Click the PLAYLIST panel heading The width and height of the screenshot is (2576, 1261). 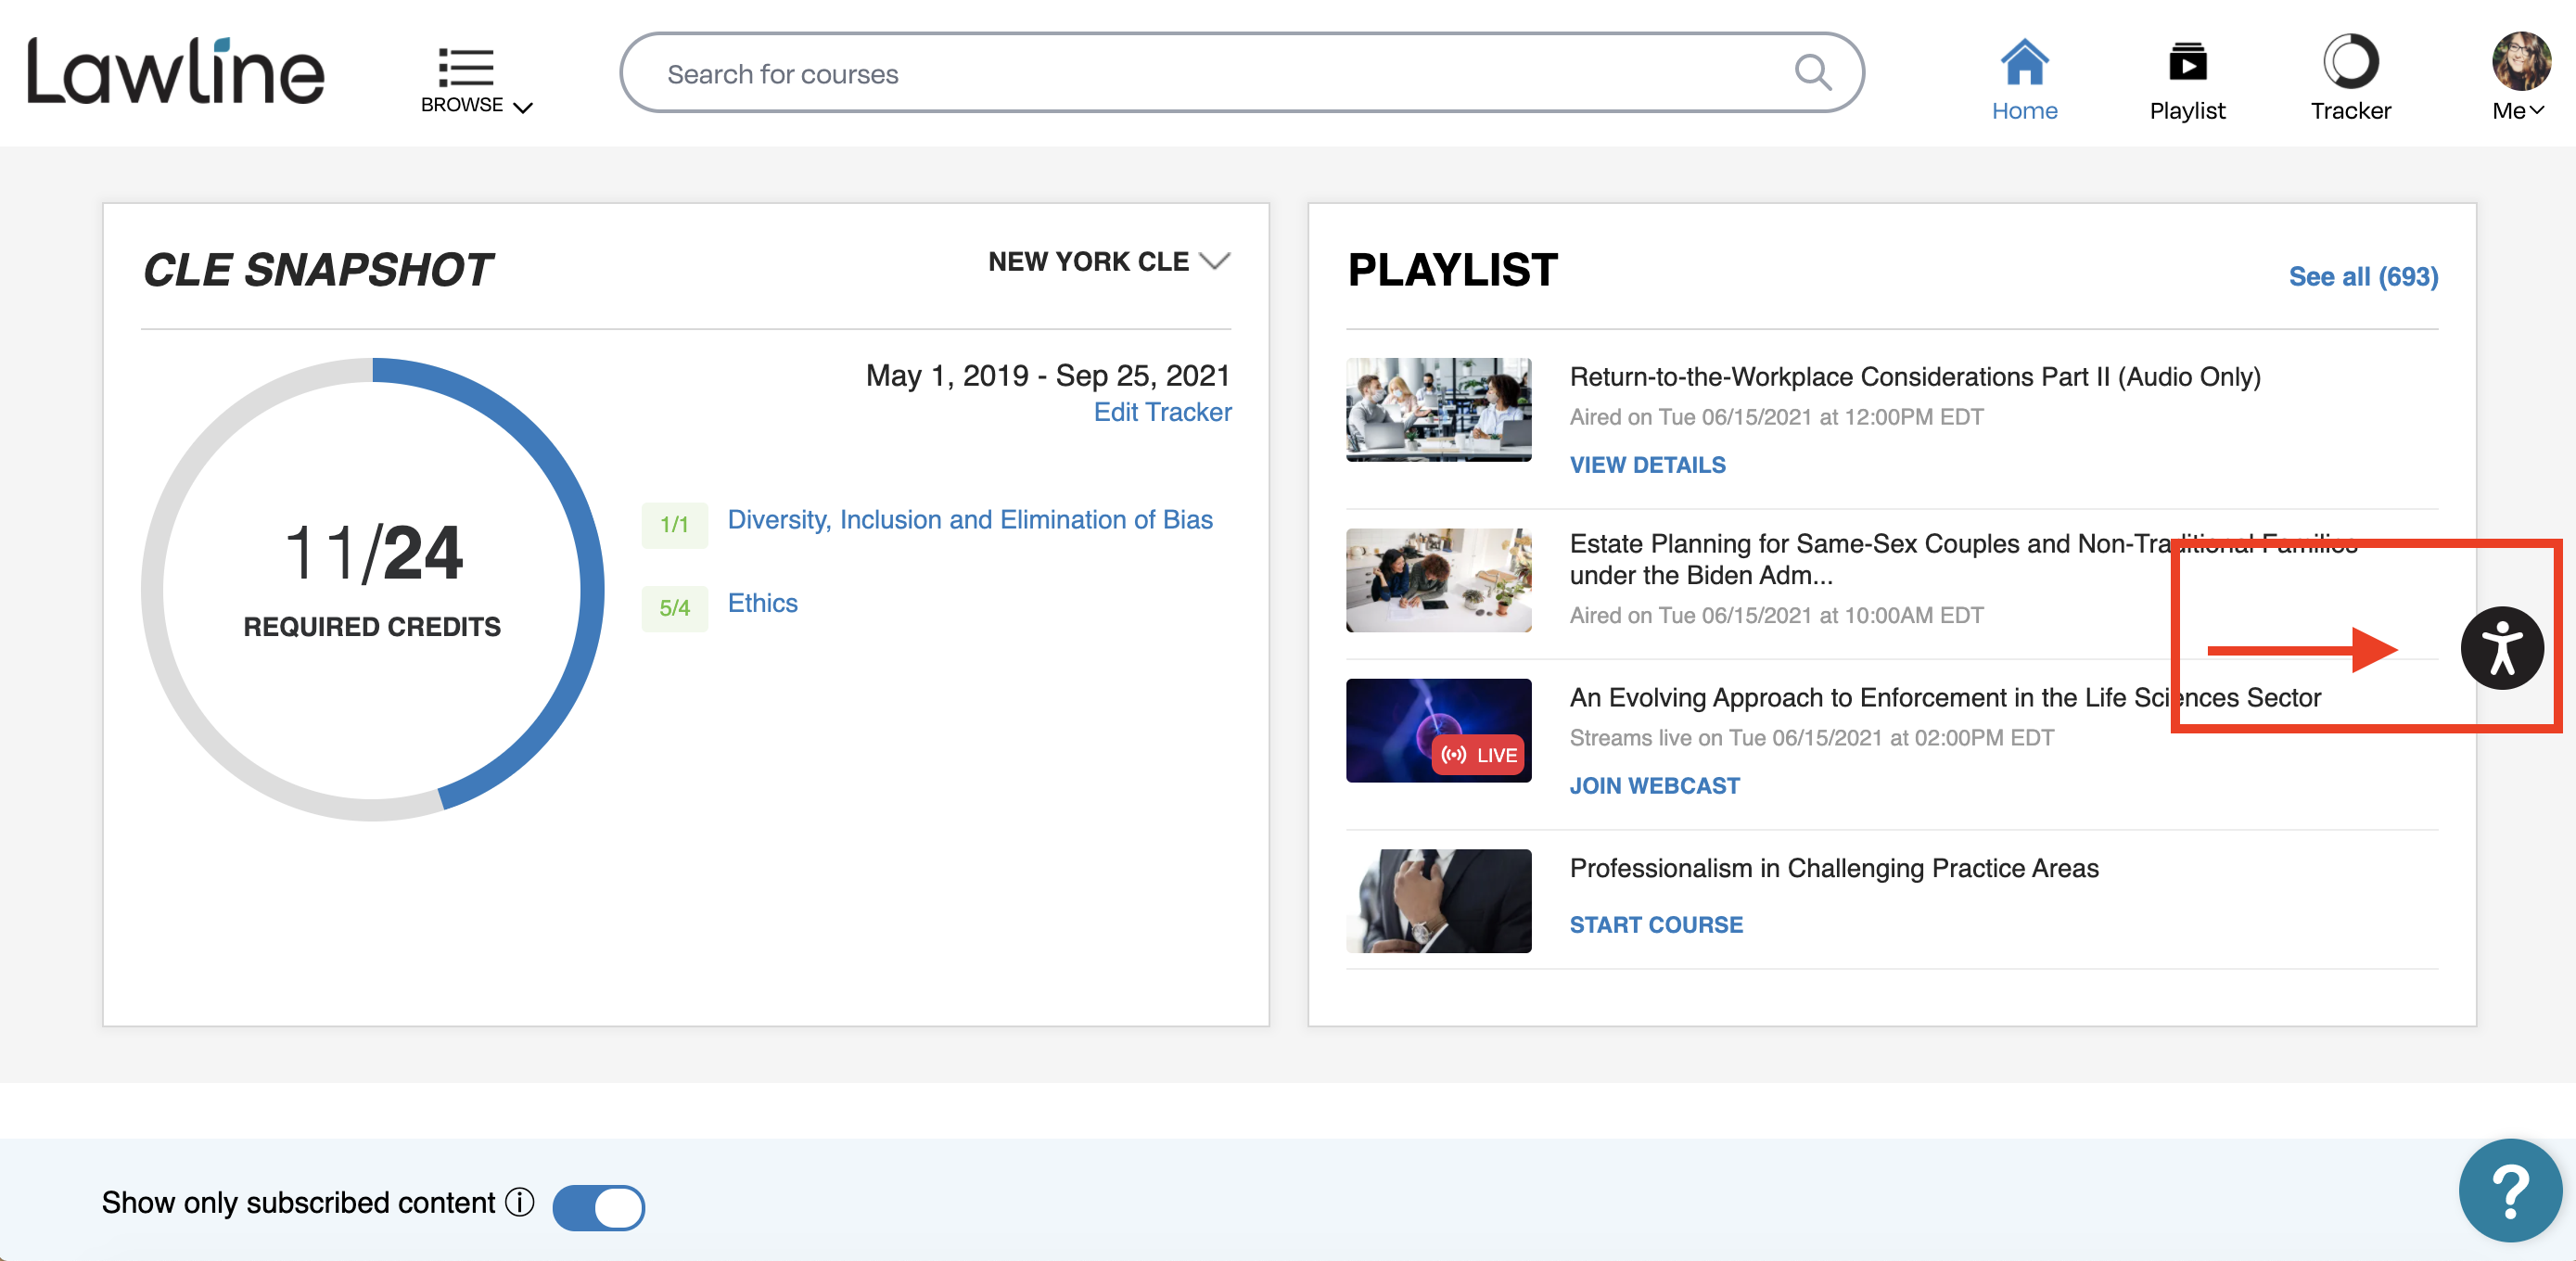[x=1452, y=270]
